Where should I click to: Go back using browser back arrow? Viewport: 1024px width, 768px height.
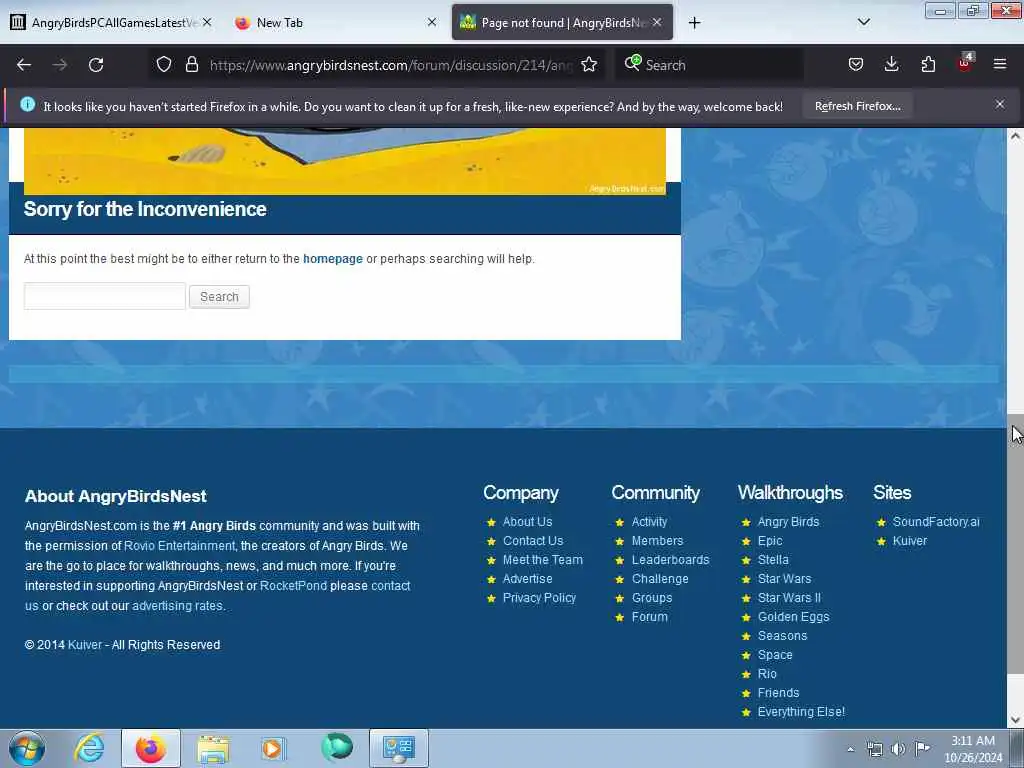point(24,65)
